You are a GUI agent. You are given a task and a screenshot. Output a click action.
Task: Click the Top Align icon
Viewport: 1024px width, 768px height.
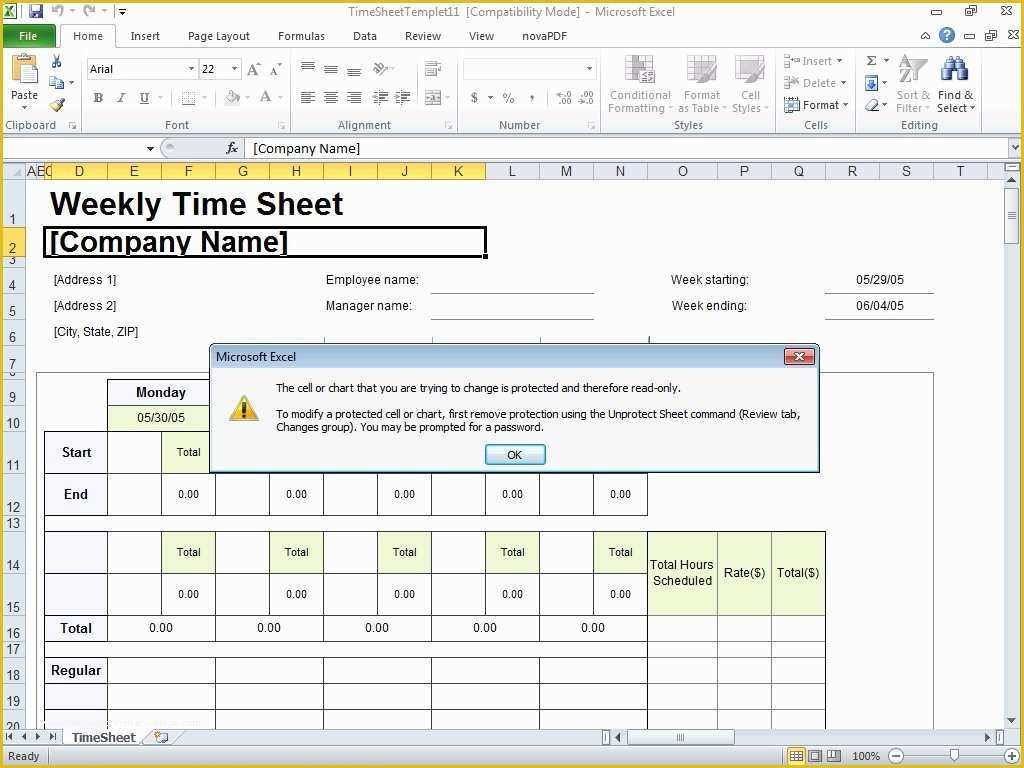308,68
